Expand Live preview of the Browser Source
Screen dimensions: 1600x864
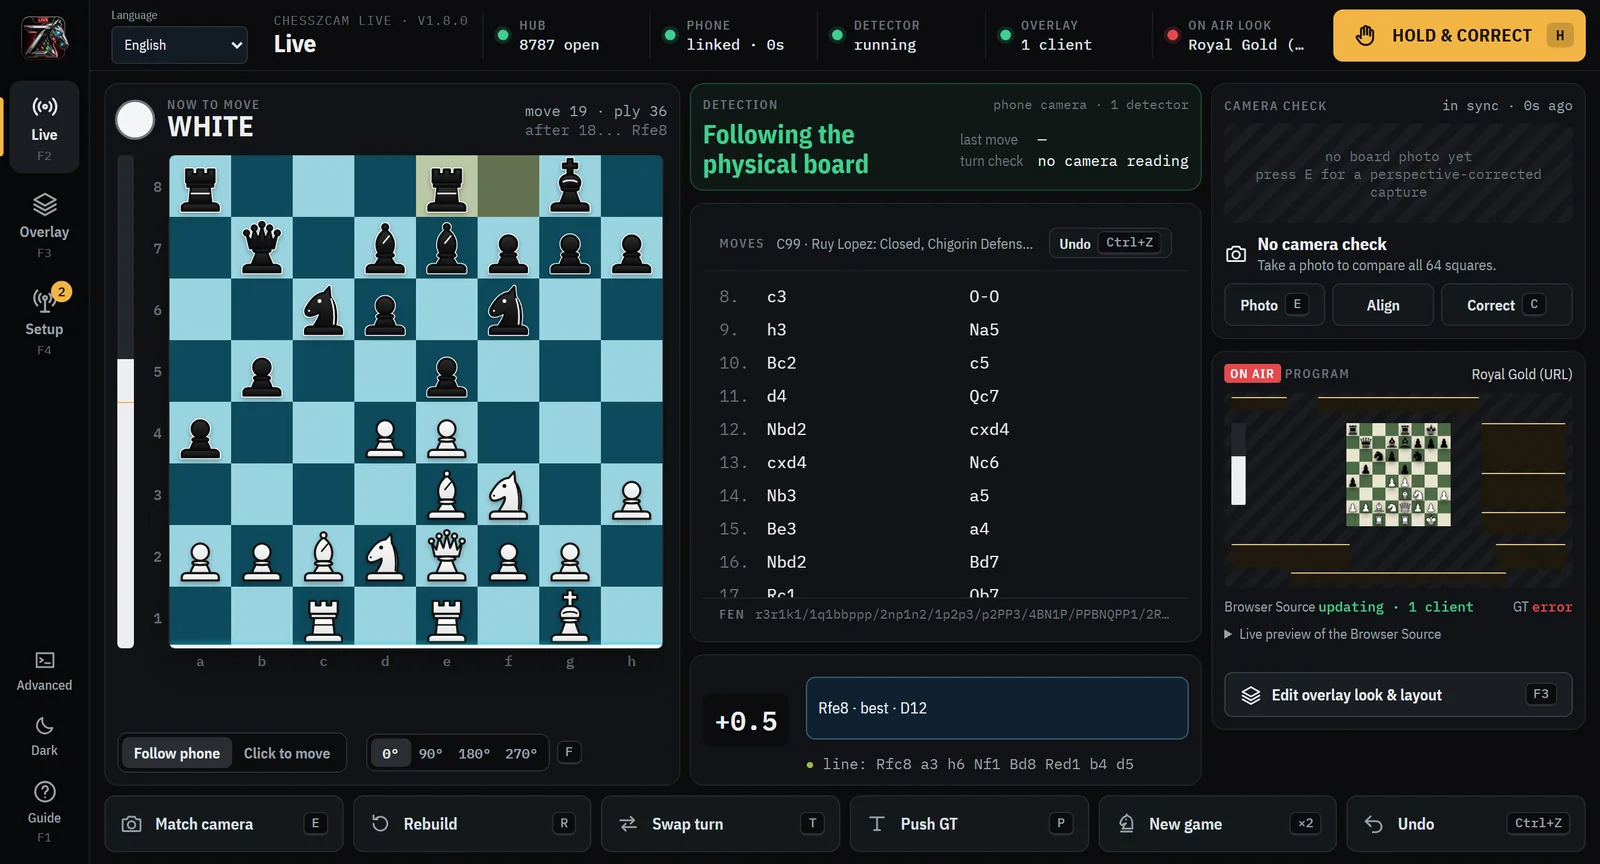(1333, 634)
